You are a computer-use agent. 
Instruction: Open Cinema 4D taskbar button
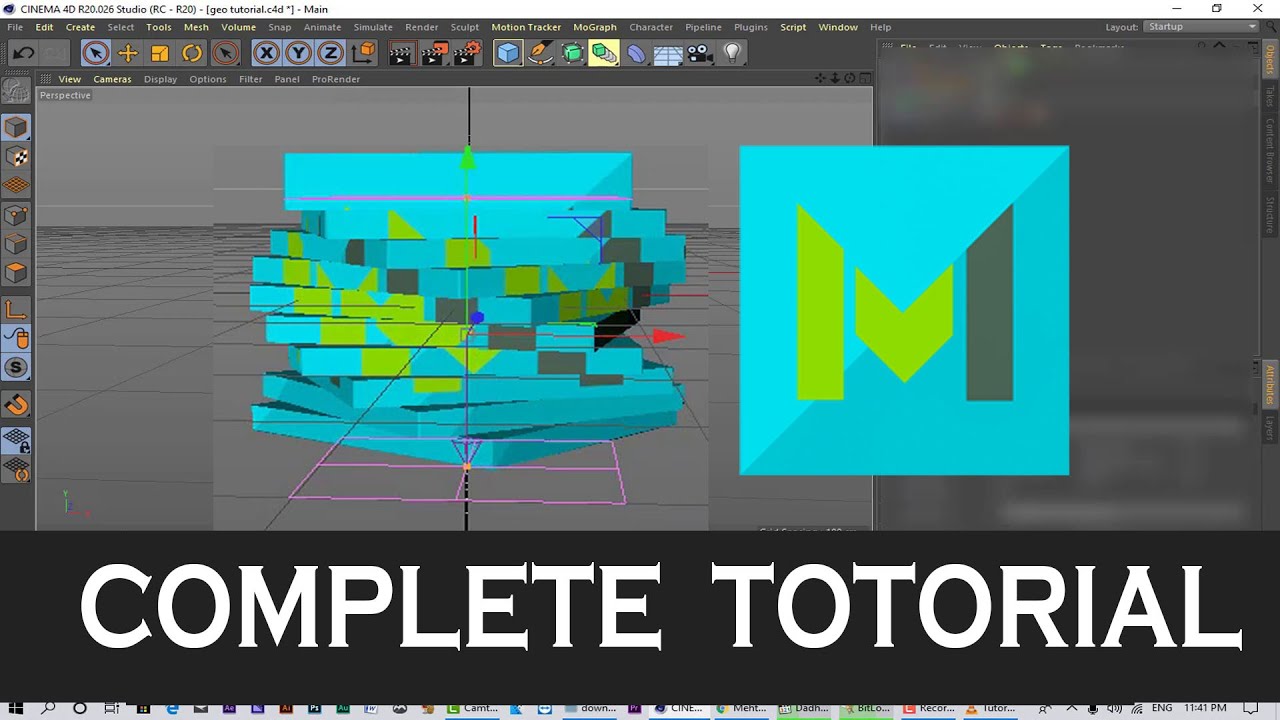point(679,708)
